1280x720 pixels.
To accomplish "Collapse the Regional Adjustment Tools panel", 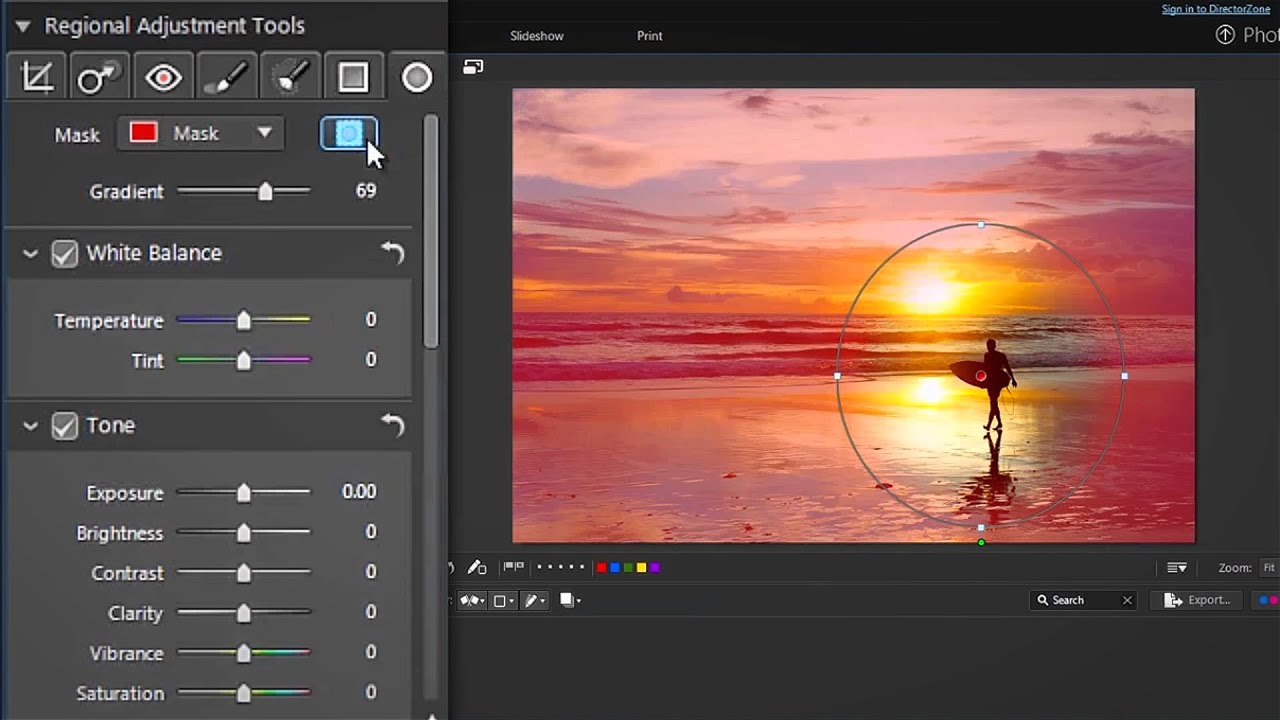I will click(22, 26).
